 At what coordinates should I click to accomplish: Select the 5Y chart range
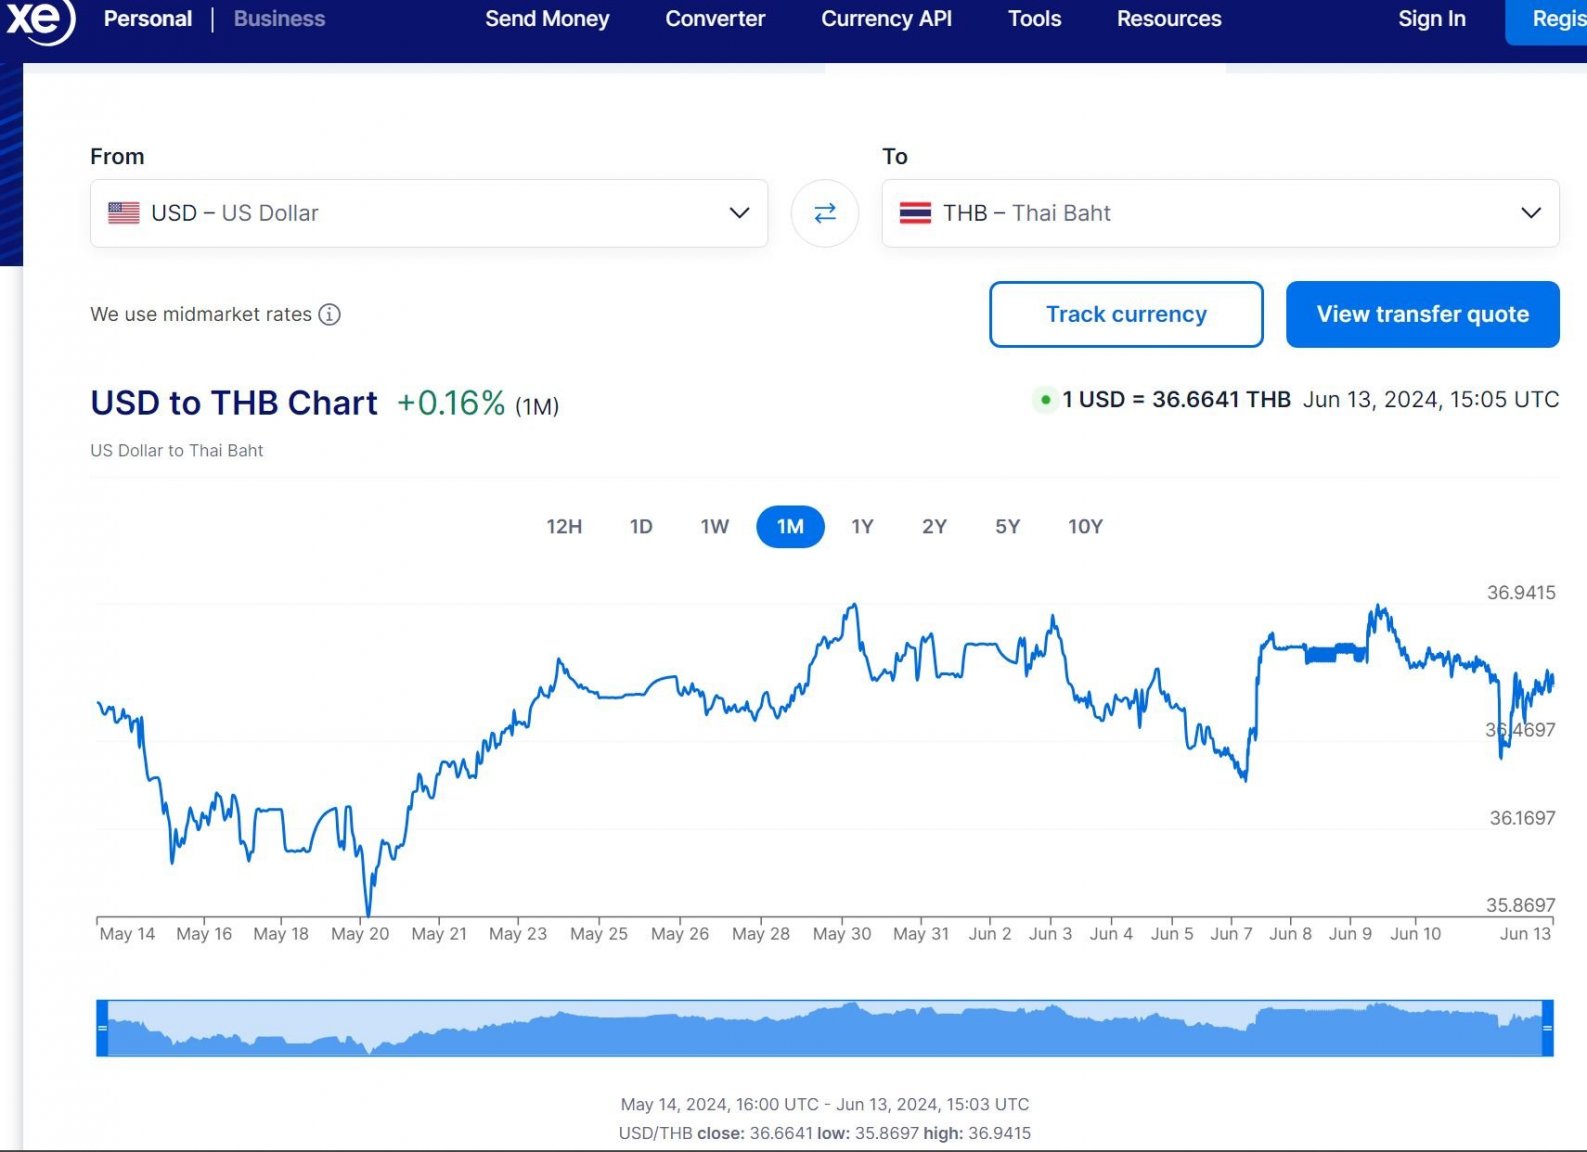pyautogui.click(x=1007, y=527)
